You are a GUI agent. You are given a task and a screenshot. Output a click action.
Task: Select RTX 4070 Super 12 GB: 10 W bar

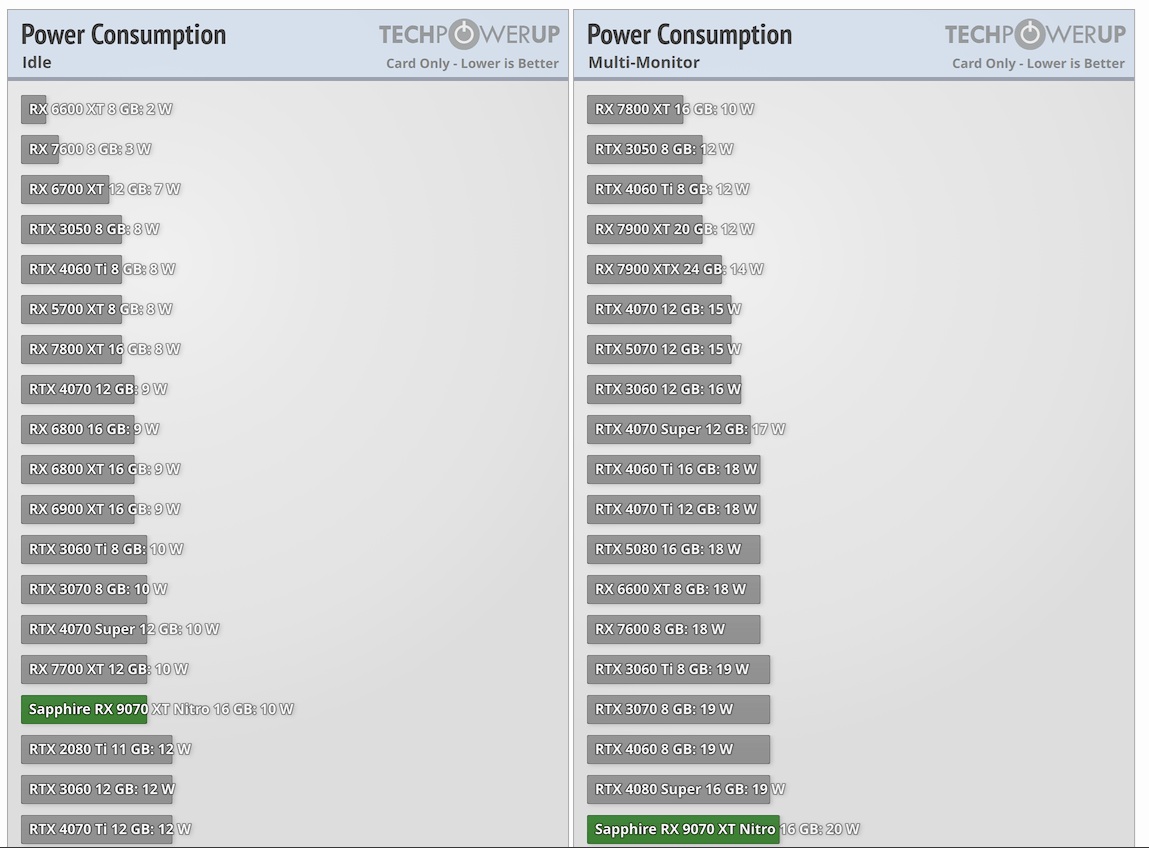(x=84, y=630)
